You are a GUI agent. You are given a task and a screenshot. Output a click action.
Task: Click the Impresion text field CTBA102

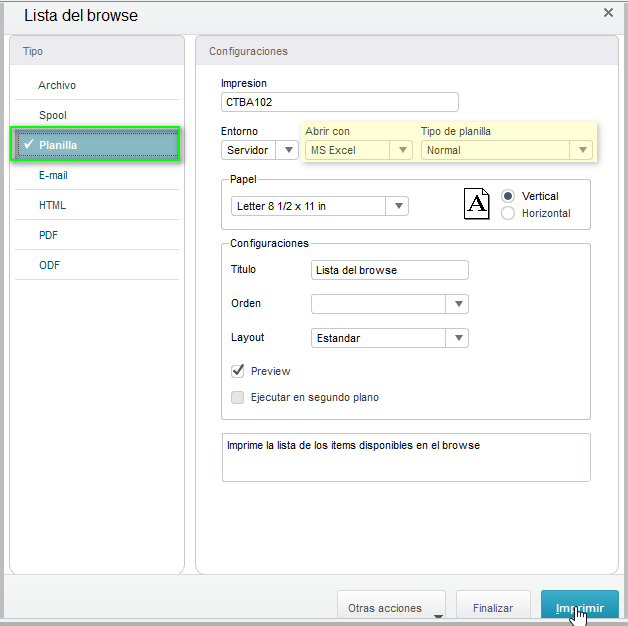[x=340, y=102]
